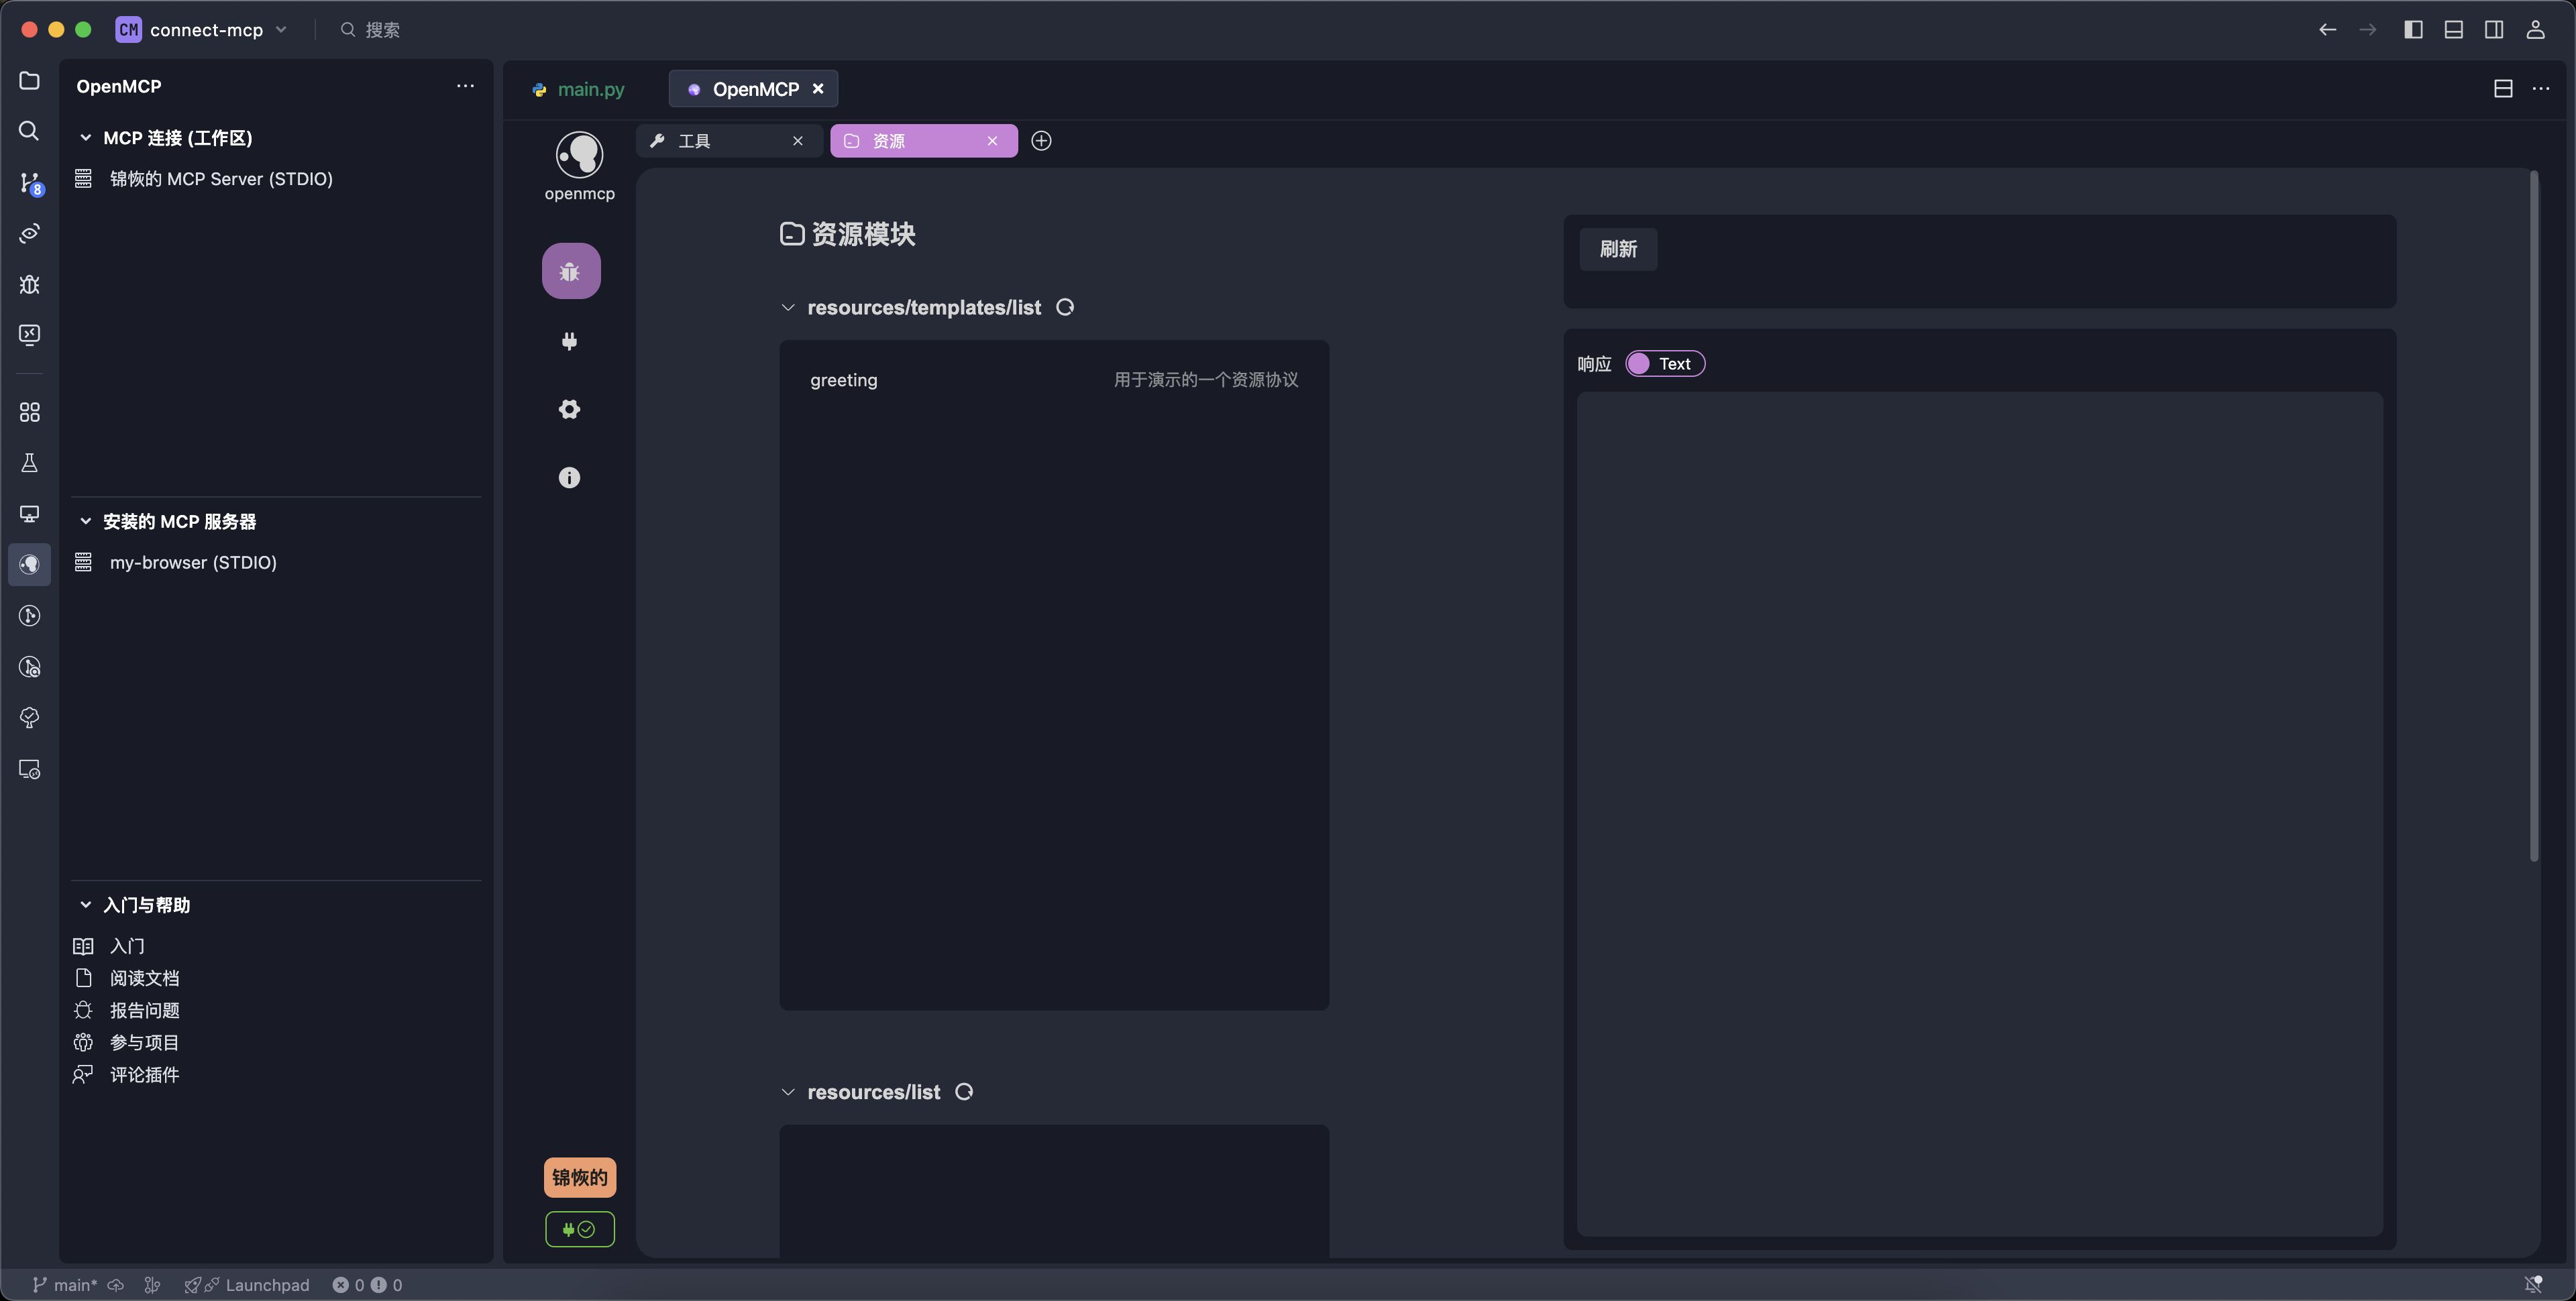Toggle the eye icon in the activity bar
The image size is (2576, 1301).
pyautogui.click(x=29, y=233)
